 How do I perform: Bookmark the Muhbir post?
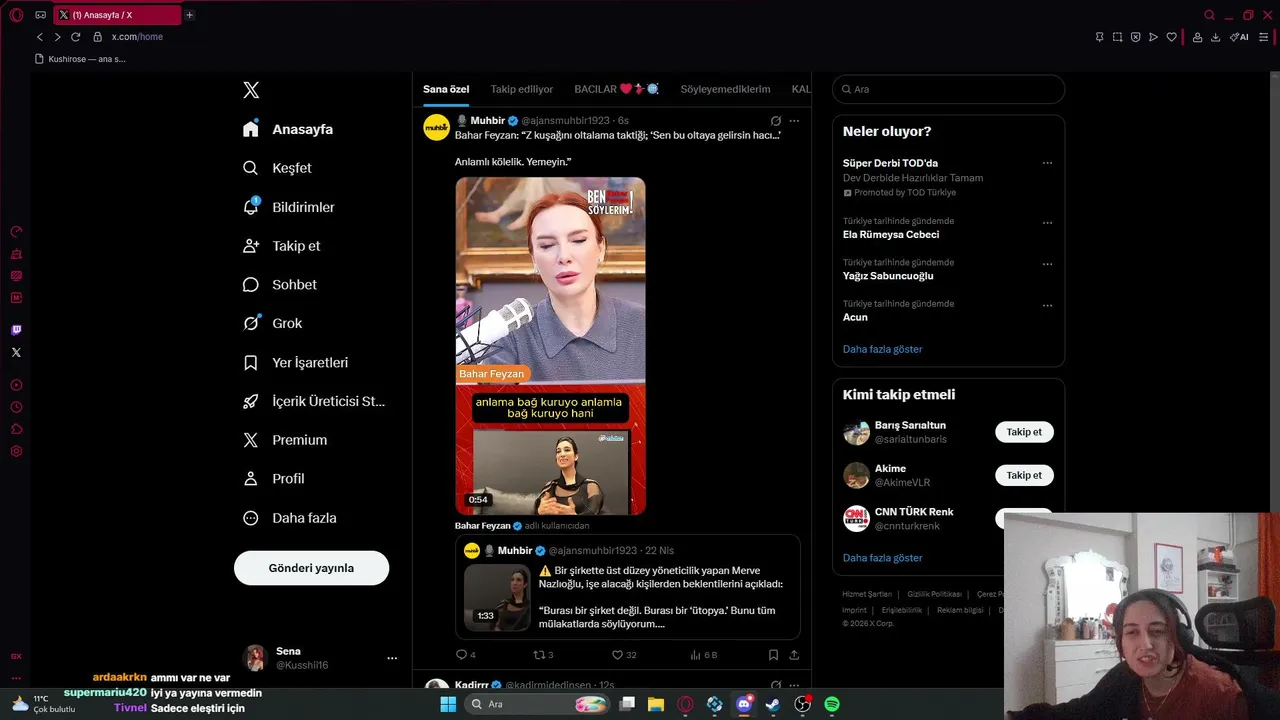point(773,655)
